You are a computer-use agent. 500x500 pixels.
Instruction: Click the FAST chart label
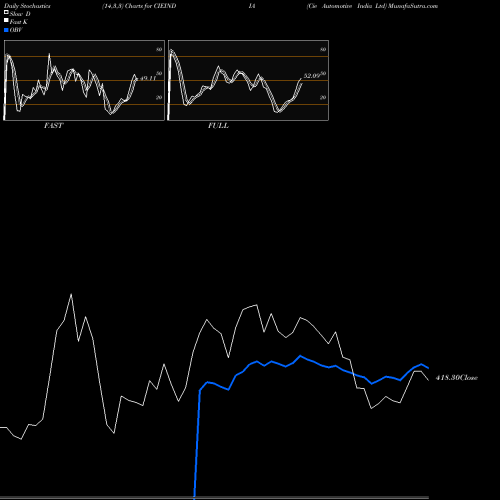[53, 126]
